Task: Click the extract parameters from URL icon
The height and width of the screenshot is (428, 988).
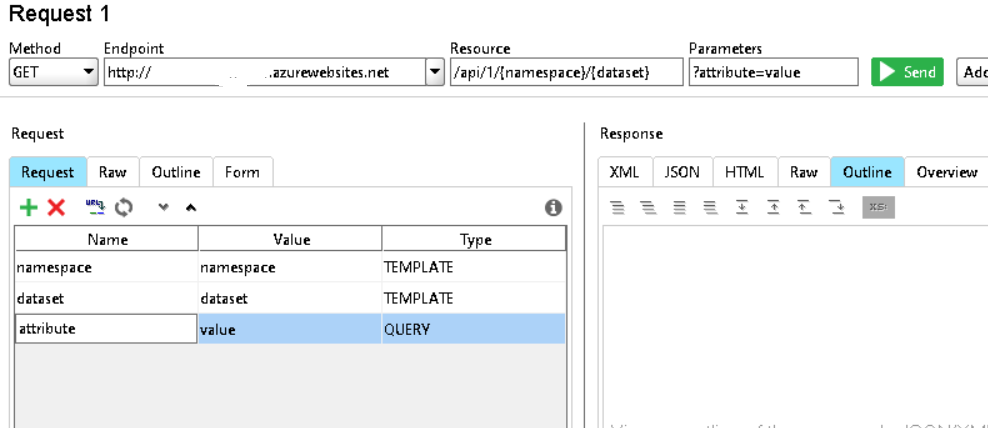Action: click(95, 207)
